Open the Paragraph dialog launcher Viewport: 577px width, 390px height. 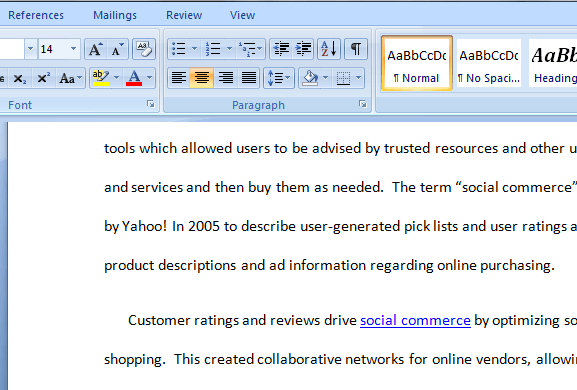363,104
